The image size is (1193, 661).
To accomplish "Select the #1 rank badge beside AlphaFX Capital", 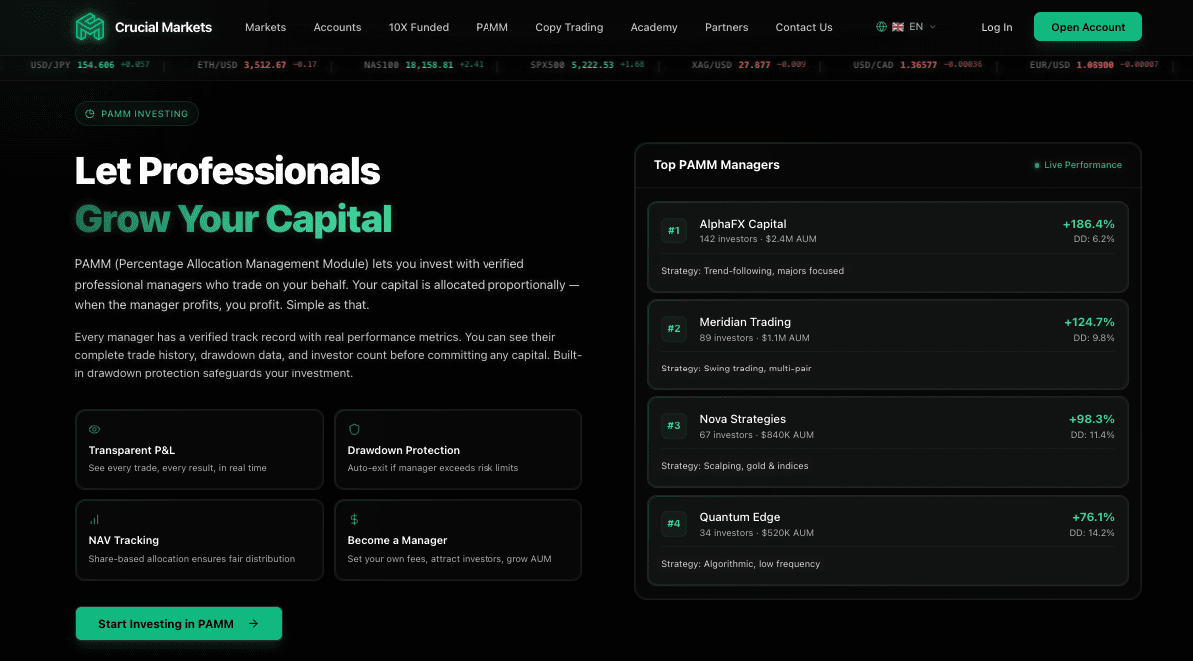I will pyautogui.click(x=673, y=230).
